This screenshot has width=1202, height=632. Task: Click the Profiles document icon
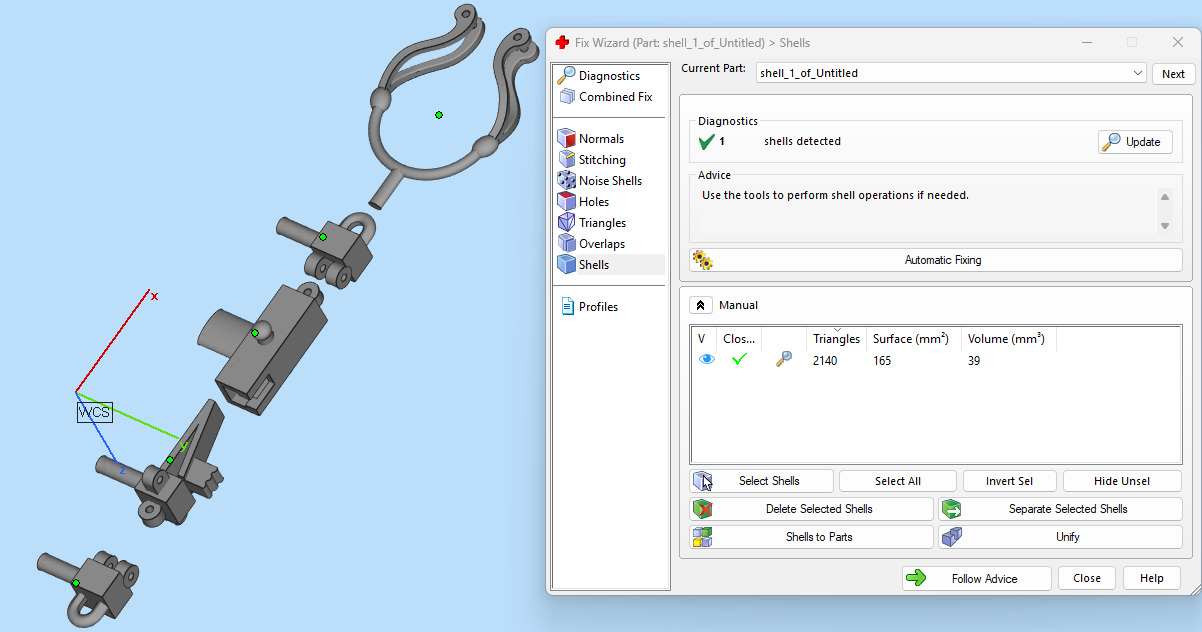click(567, 306)
